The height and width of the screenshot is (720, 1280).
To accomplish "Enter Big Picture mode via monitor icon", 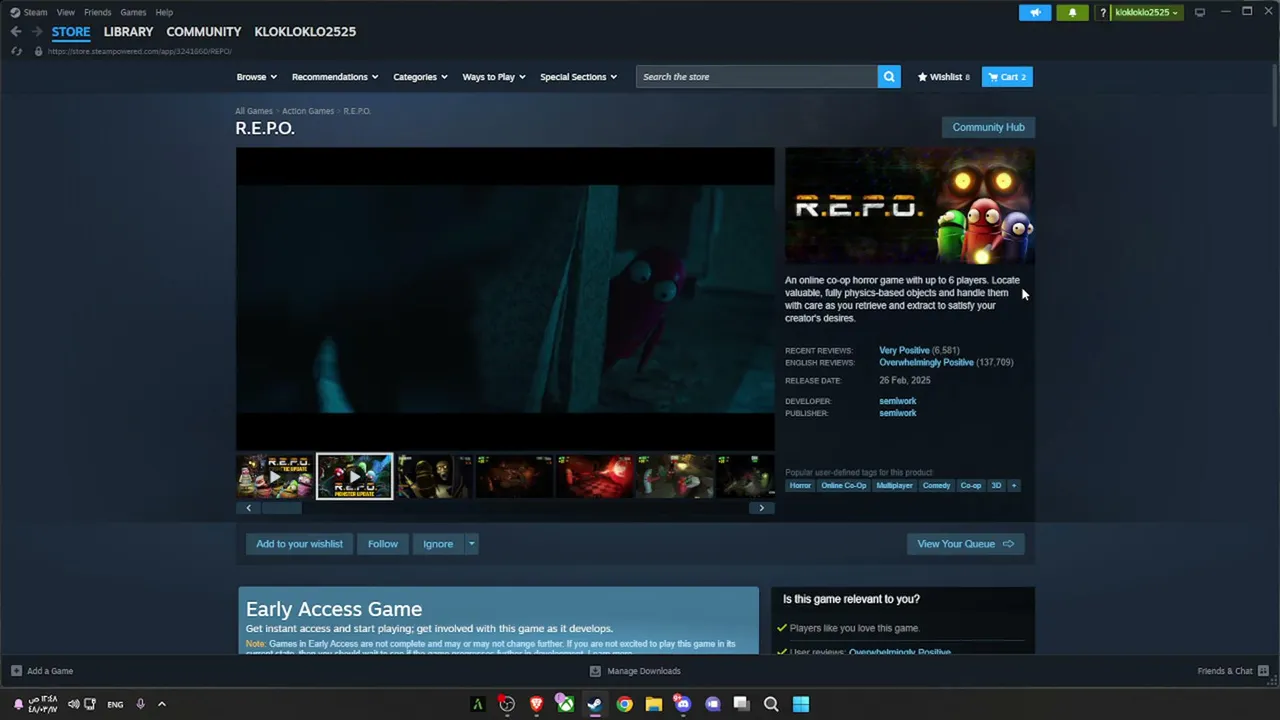I will 1200,12.
